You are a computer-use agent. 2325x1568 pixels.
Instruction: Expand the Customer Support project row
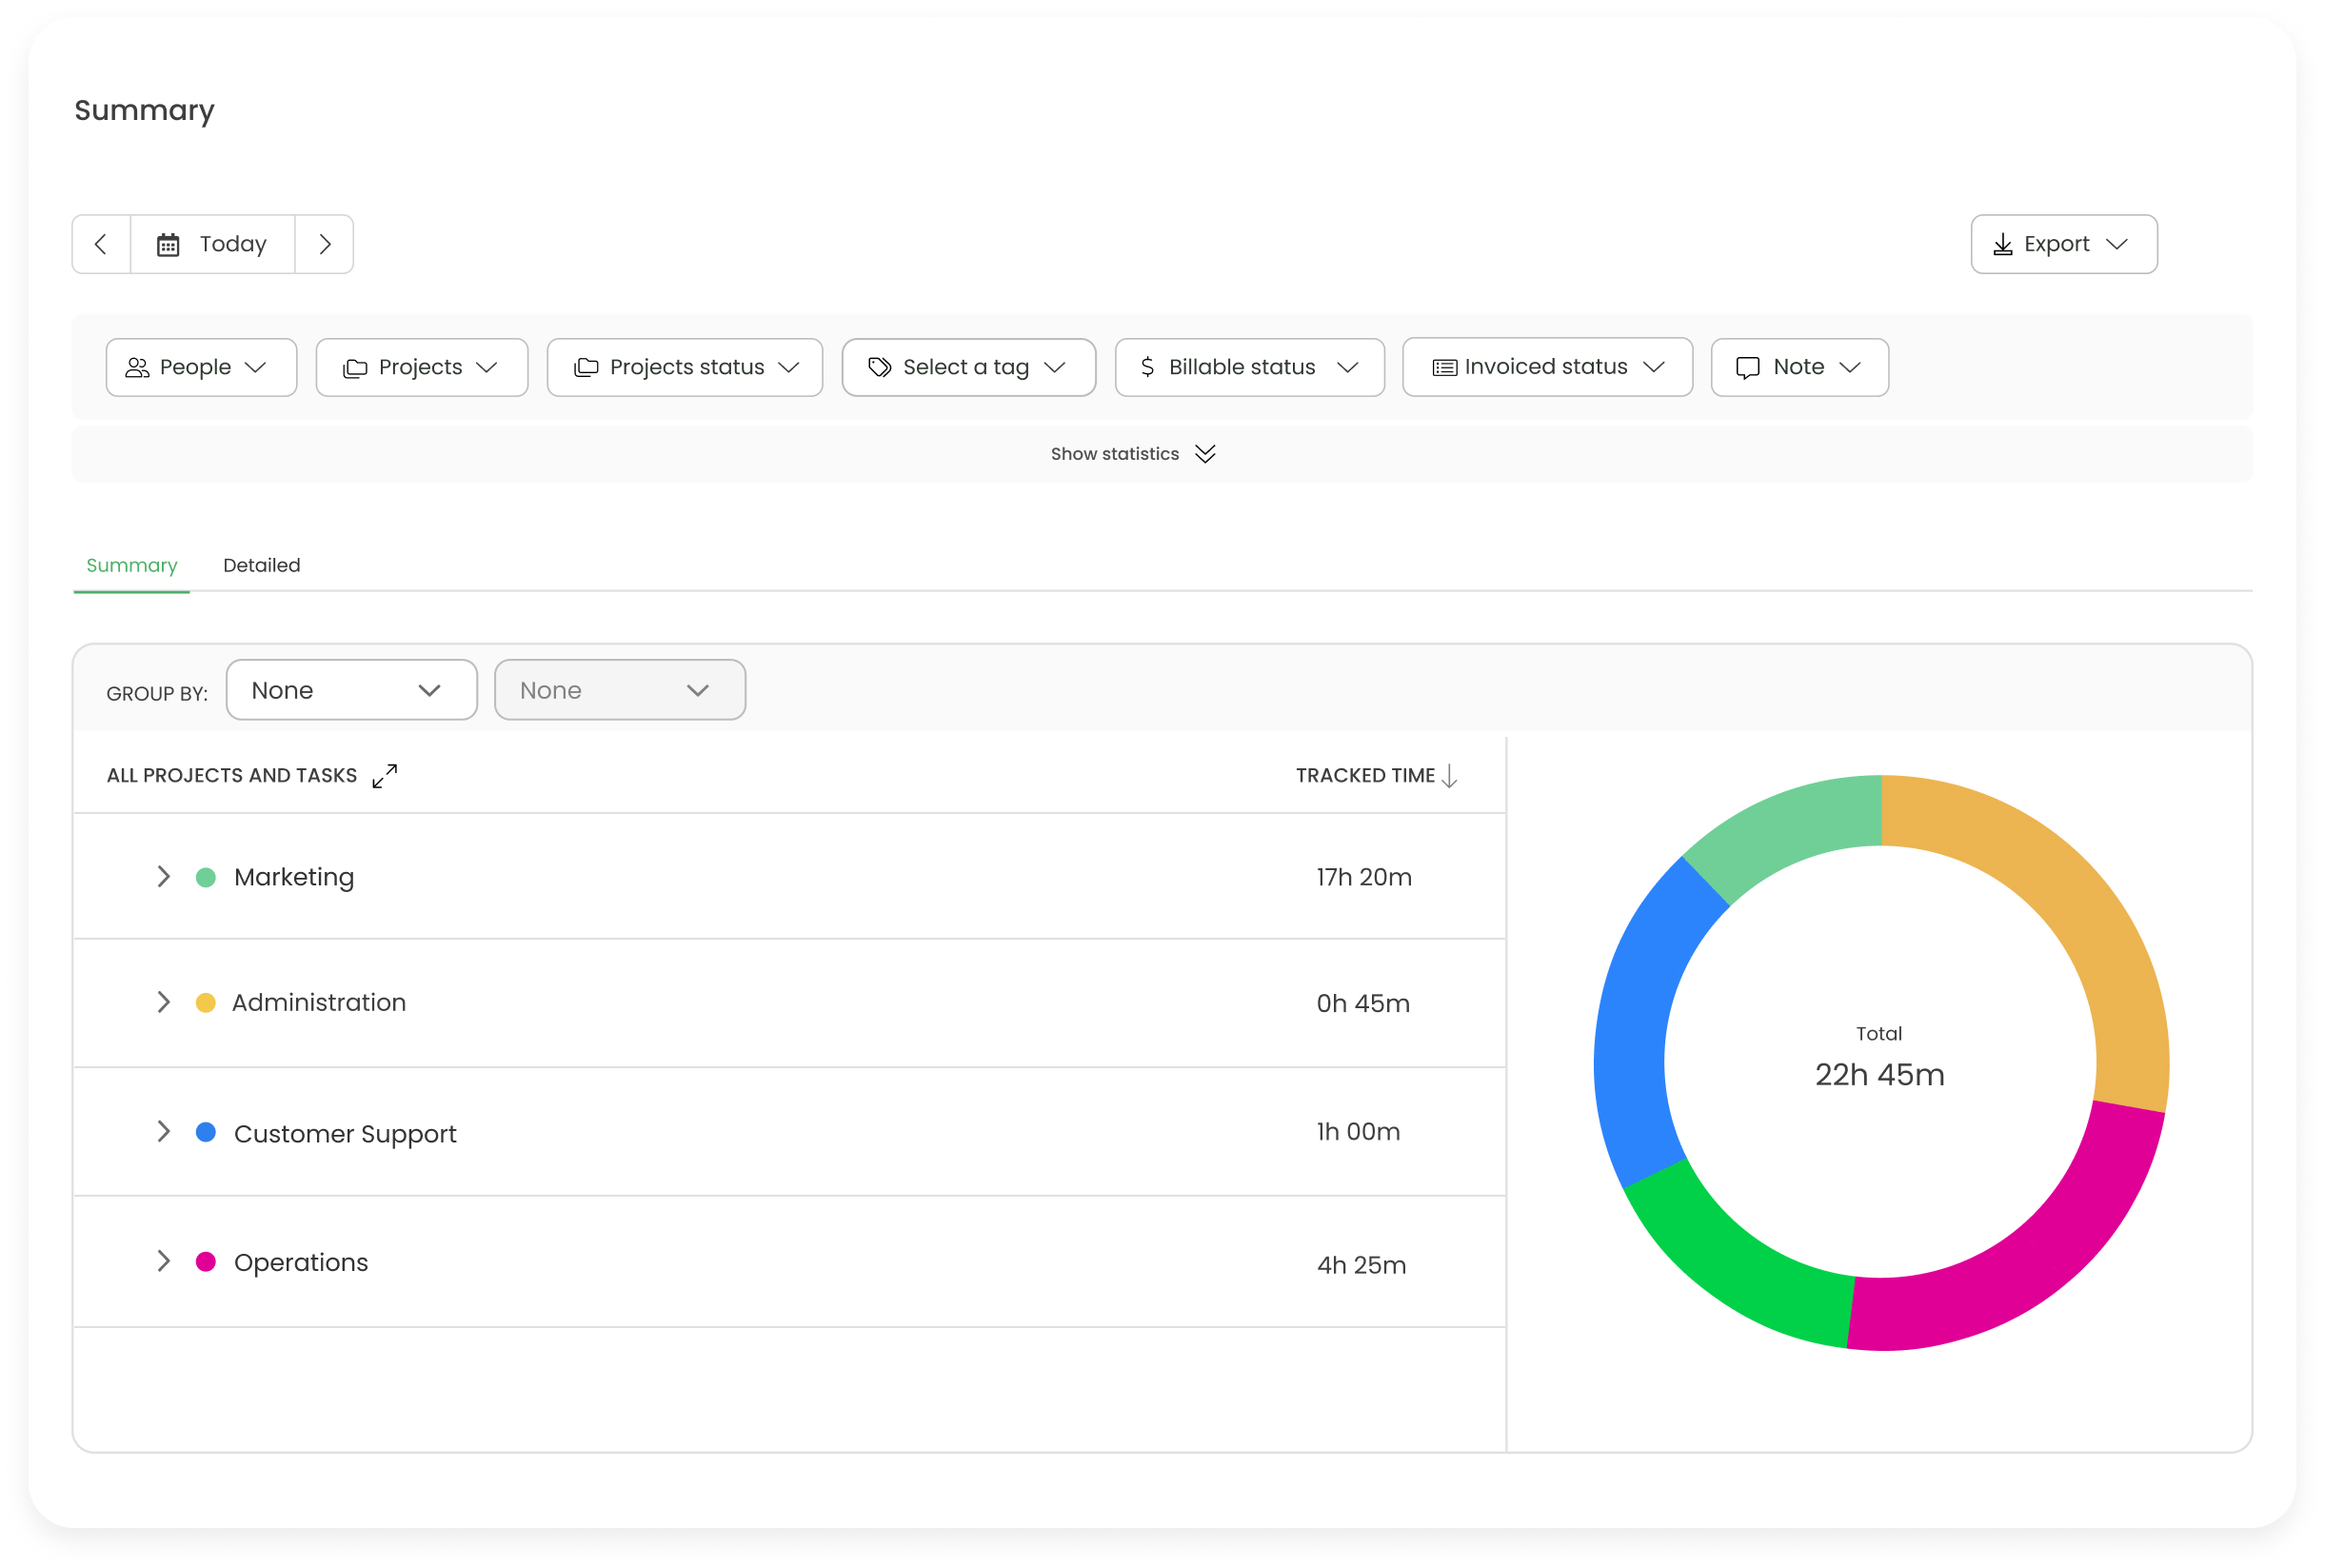click(x=163, y=1132)
